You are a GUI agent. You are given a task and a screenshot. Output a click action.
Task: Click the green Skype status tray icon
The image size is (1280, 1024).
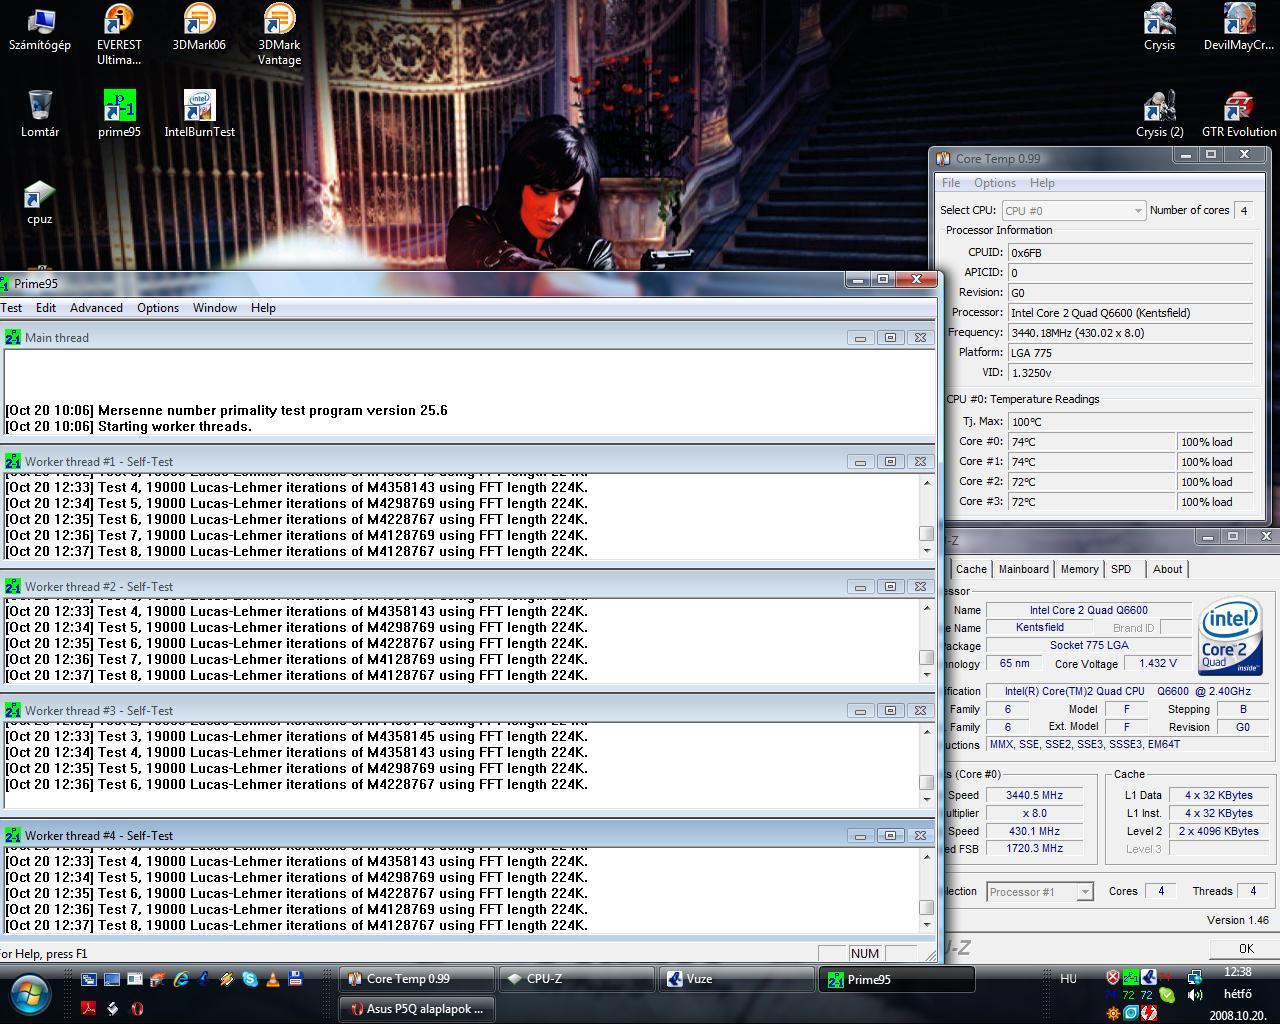(x=1167, y=995)
